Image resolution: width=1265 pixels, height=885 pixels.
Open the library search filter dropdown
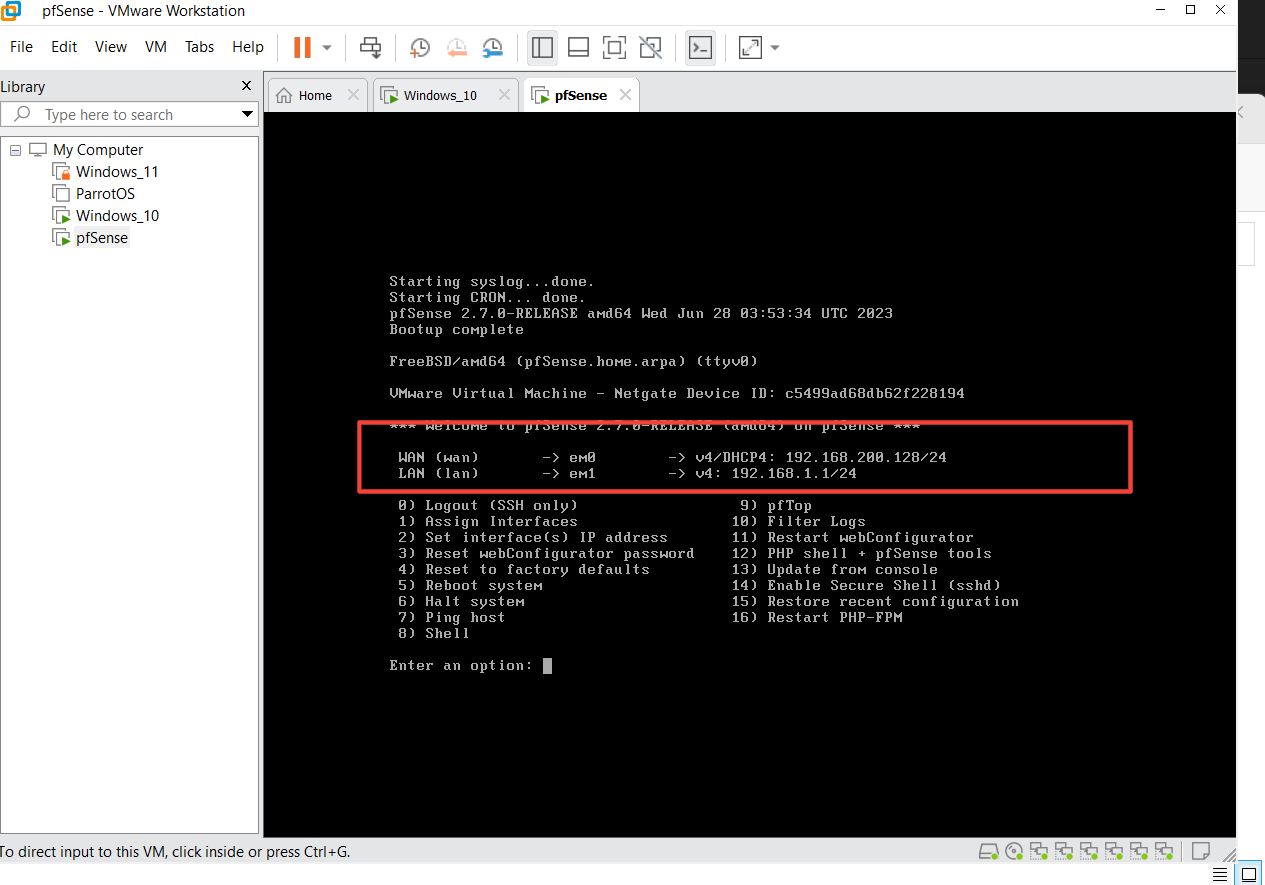(x=248, y=115)
